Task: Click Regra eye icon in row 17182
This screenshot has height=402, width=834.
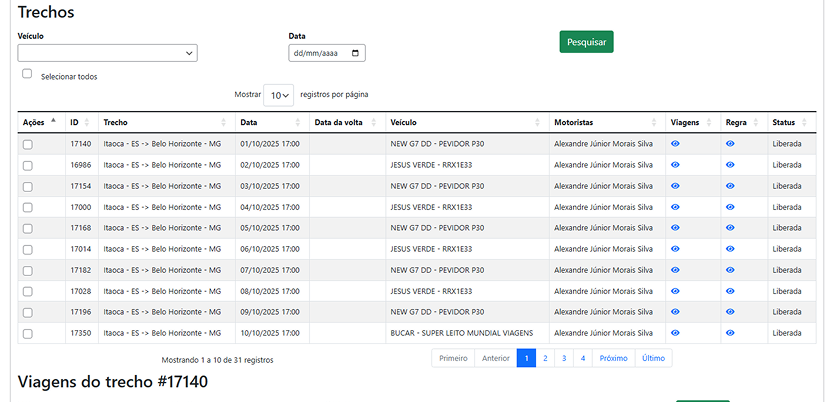Action: click(x=730, y=270)
